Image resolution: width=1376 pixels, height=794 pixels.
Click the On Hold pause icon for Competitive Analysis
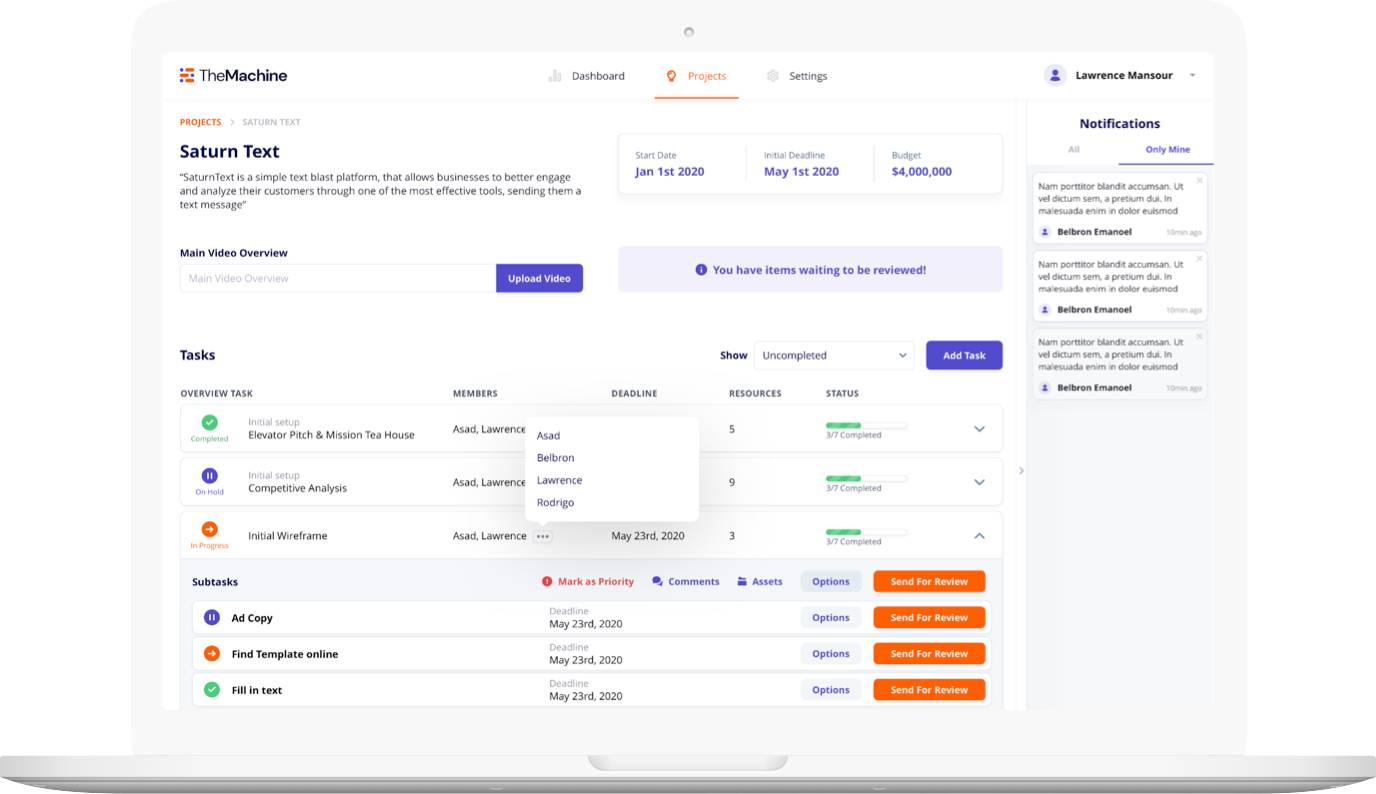pos(209,476)
